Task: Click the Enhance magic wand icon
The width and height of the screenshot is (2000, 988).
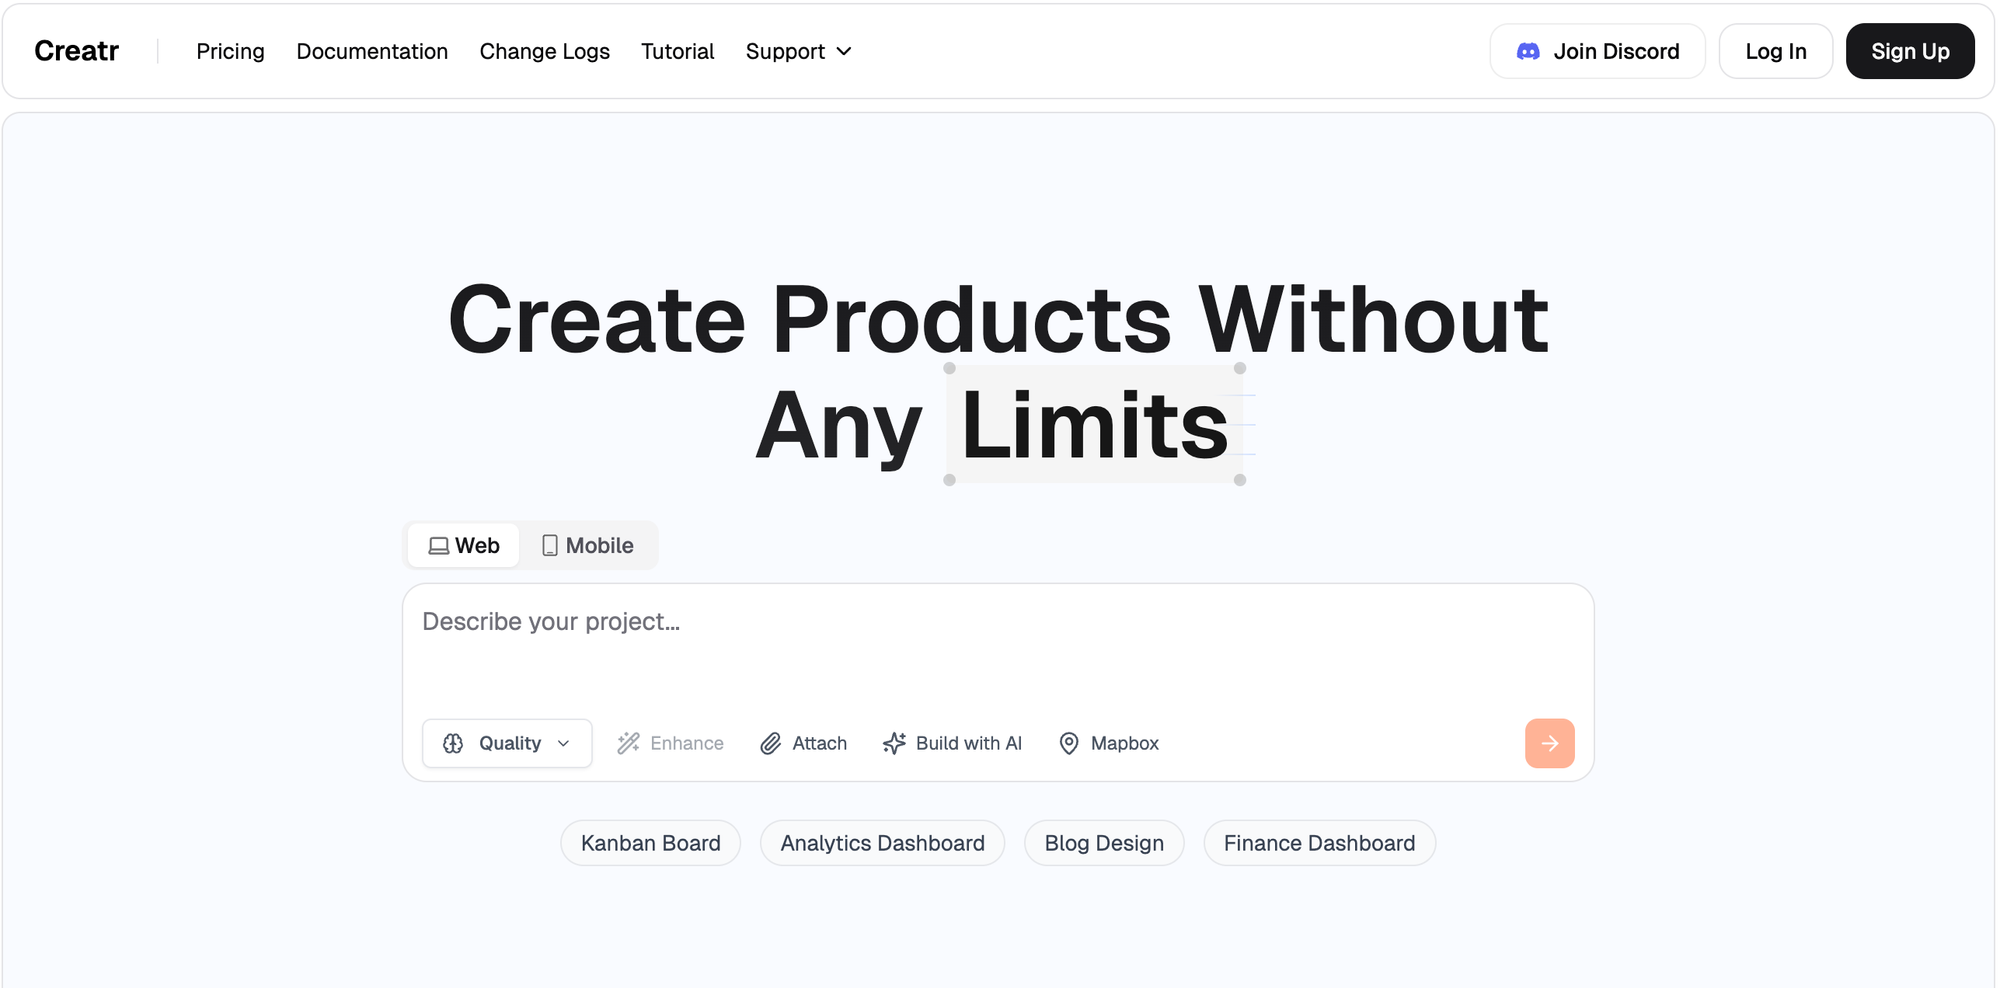Action: click(x=628, y=743)
